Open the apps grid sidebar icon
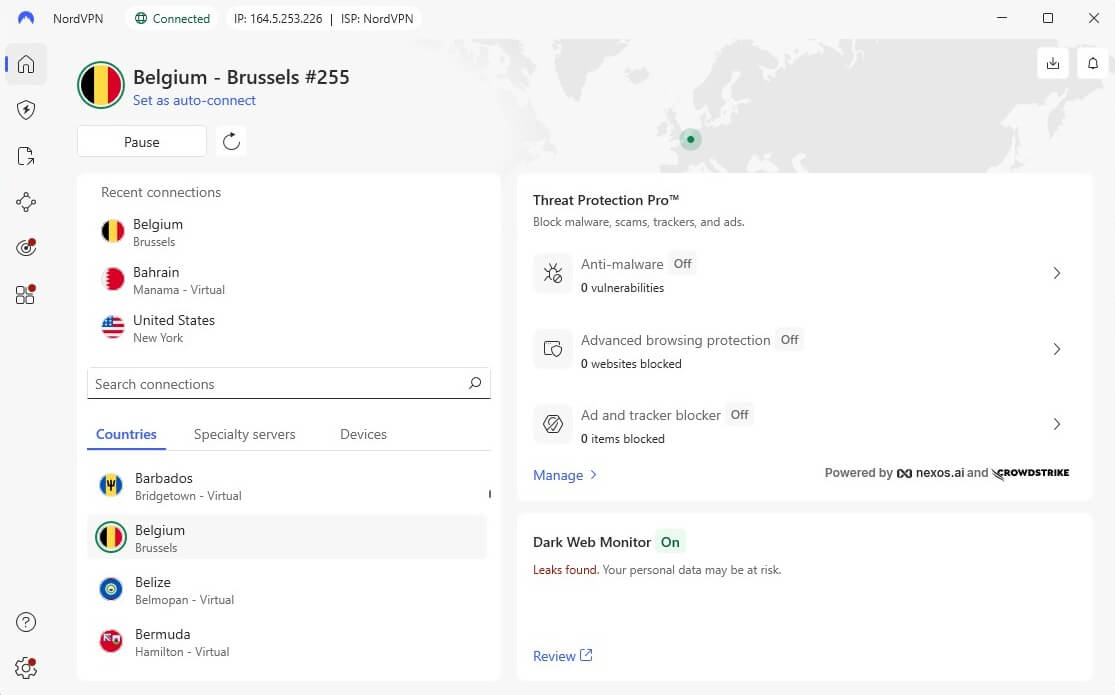 26,294
